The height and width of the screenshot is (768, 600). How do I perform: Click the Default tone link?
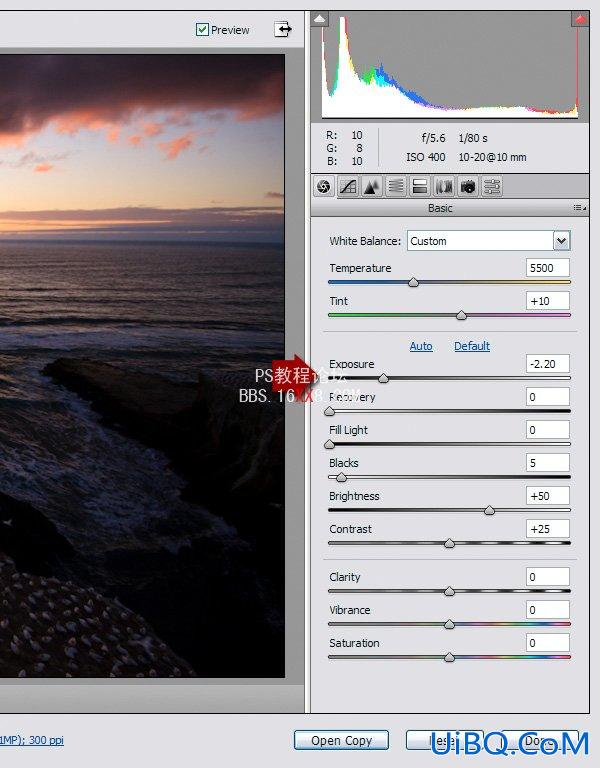472,346
